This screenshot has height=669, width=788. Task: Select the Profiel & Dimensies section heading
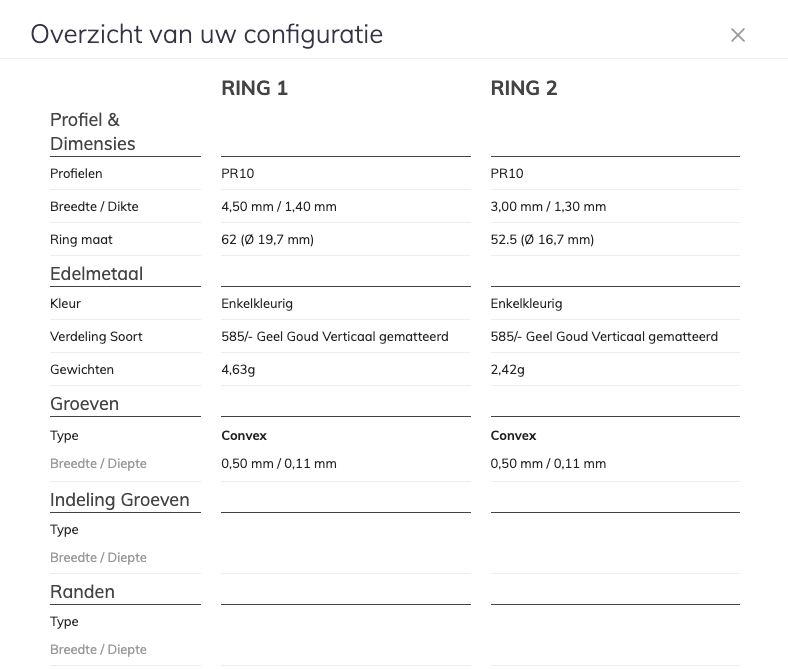pyautogui.click(x=93, y=132)
